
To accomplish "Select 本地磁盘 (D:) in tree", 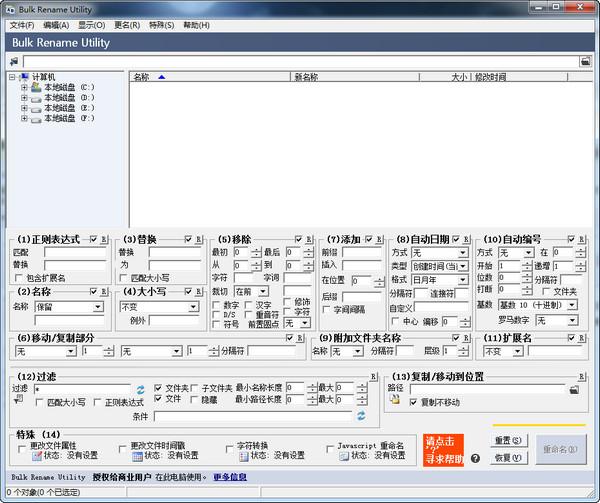I will click(x=69, y=98).
